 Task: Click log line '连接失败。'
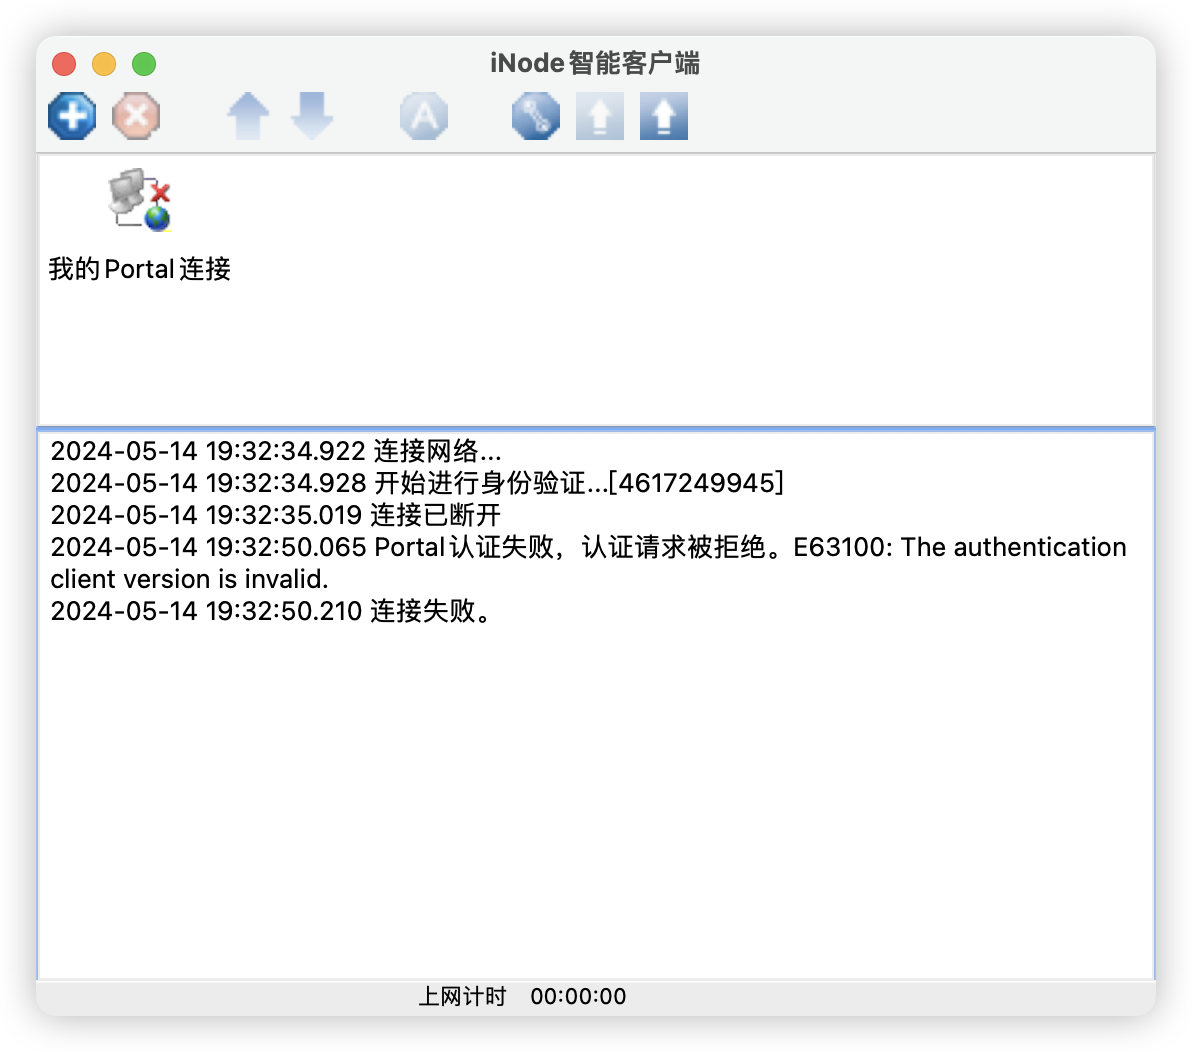click(271, 611)
